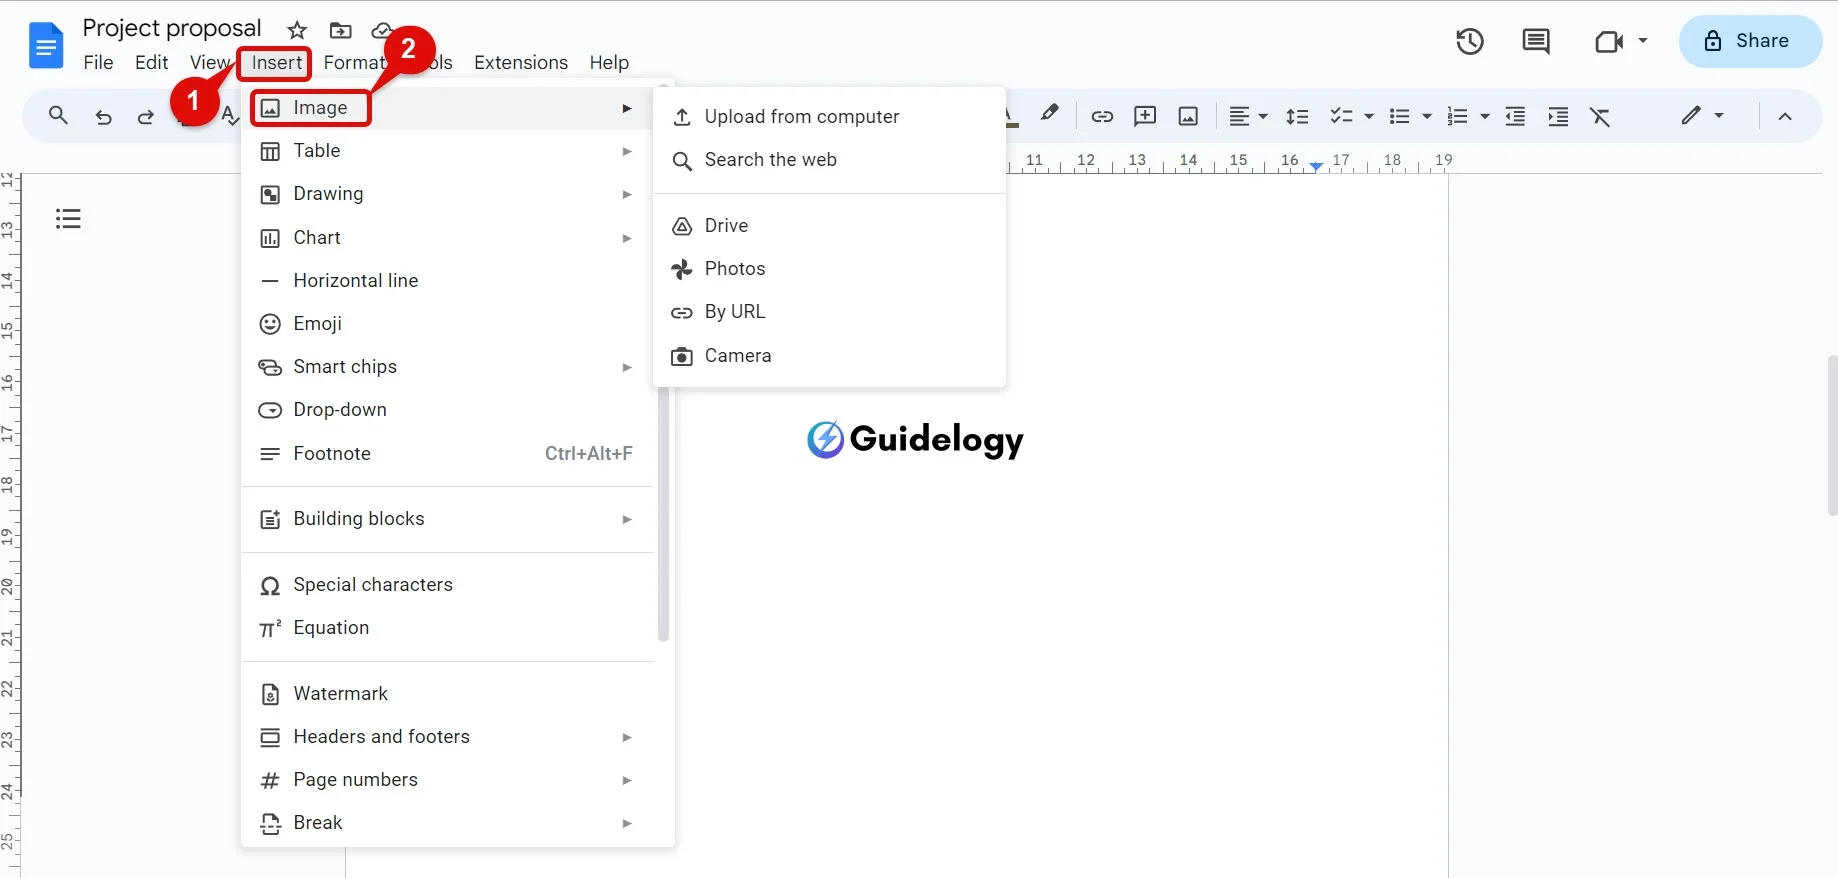Open version history clock icon

point(1469,41)
